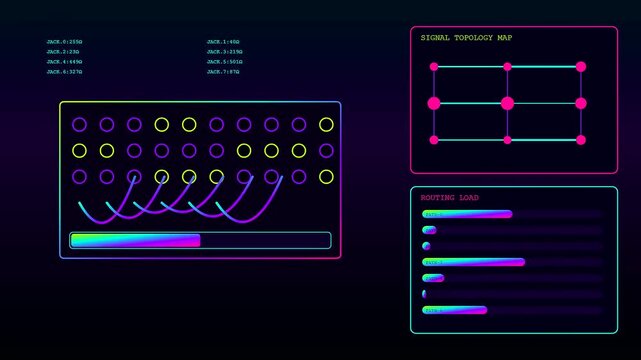Click the JACK.5:501Ω readout
The image size is (641, 360).
tap(224, 62)
